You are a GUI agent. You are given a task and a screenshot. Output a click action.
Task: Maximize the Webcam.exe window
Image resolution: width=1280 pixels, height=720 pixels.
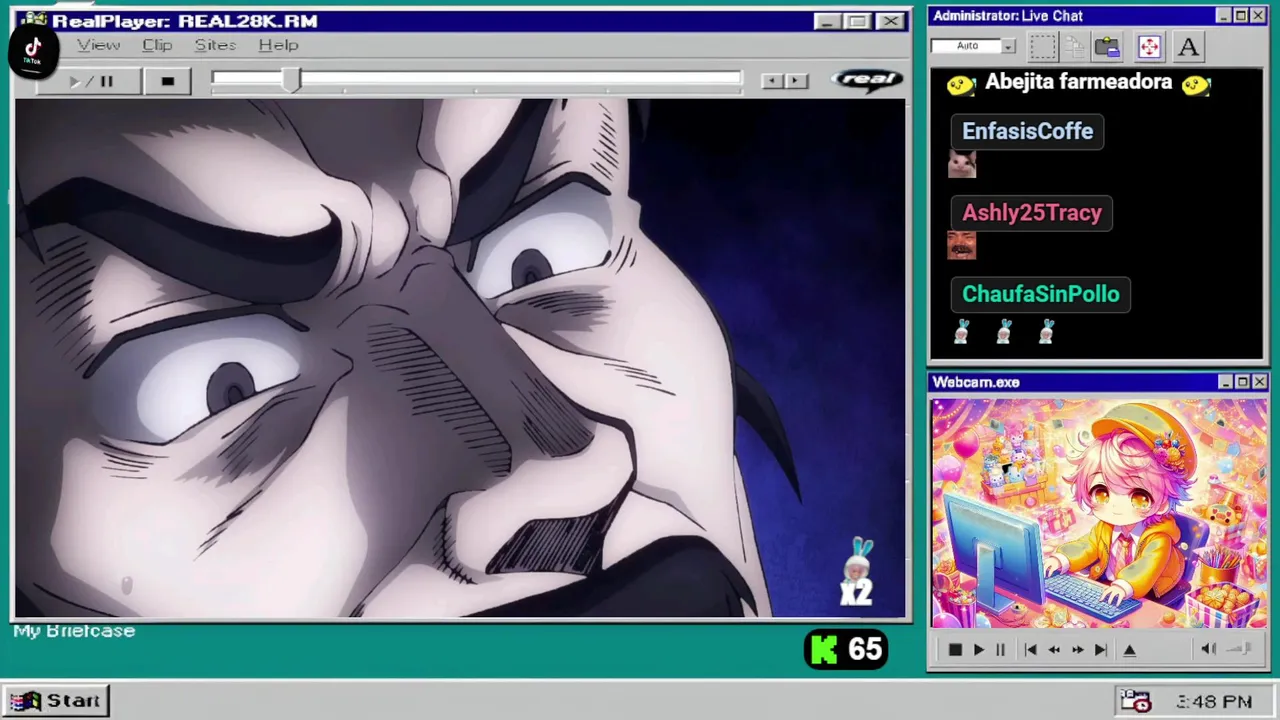pos(1242,382)
